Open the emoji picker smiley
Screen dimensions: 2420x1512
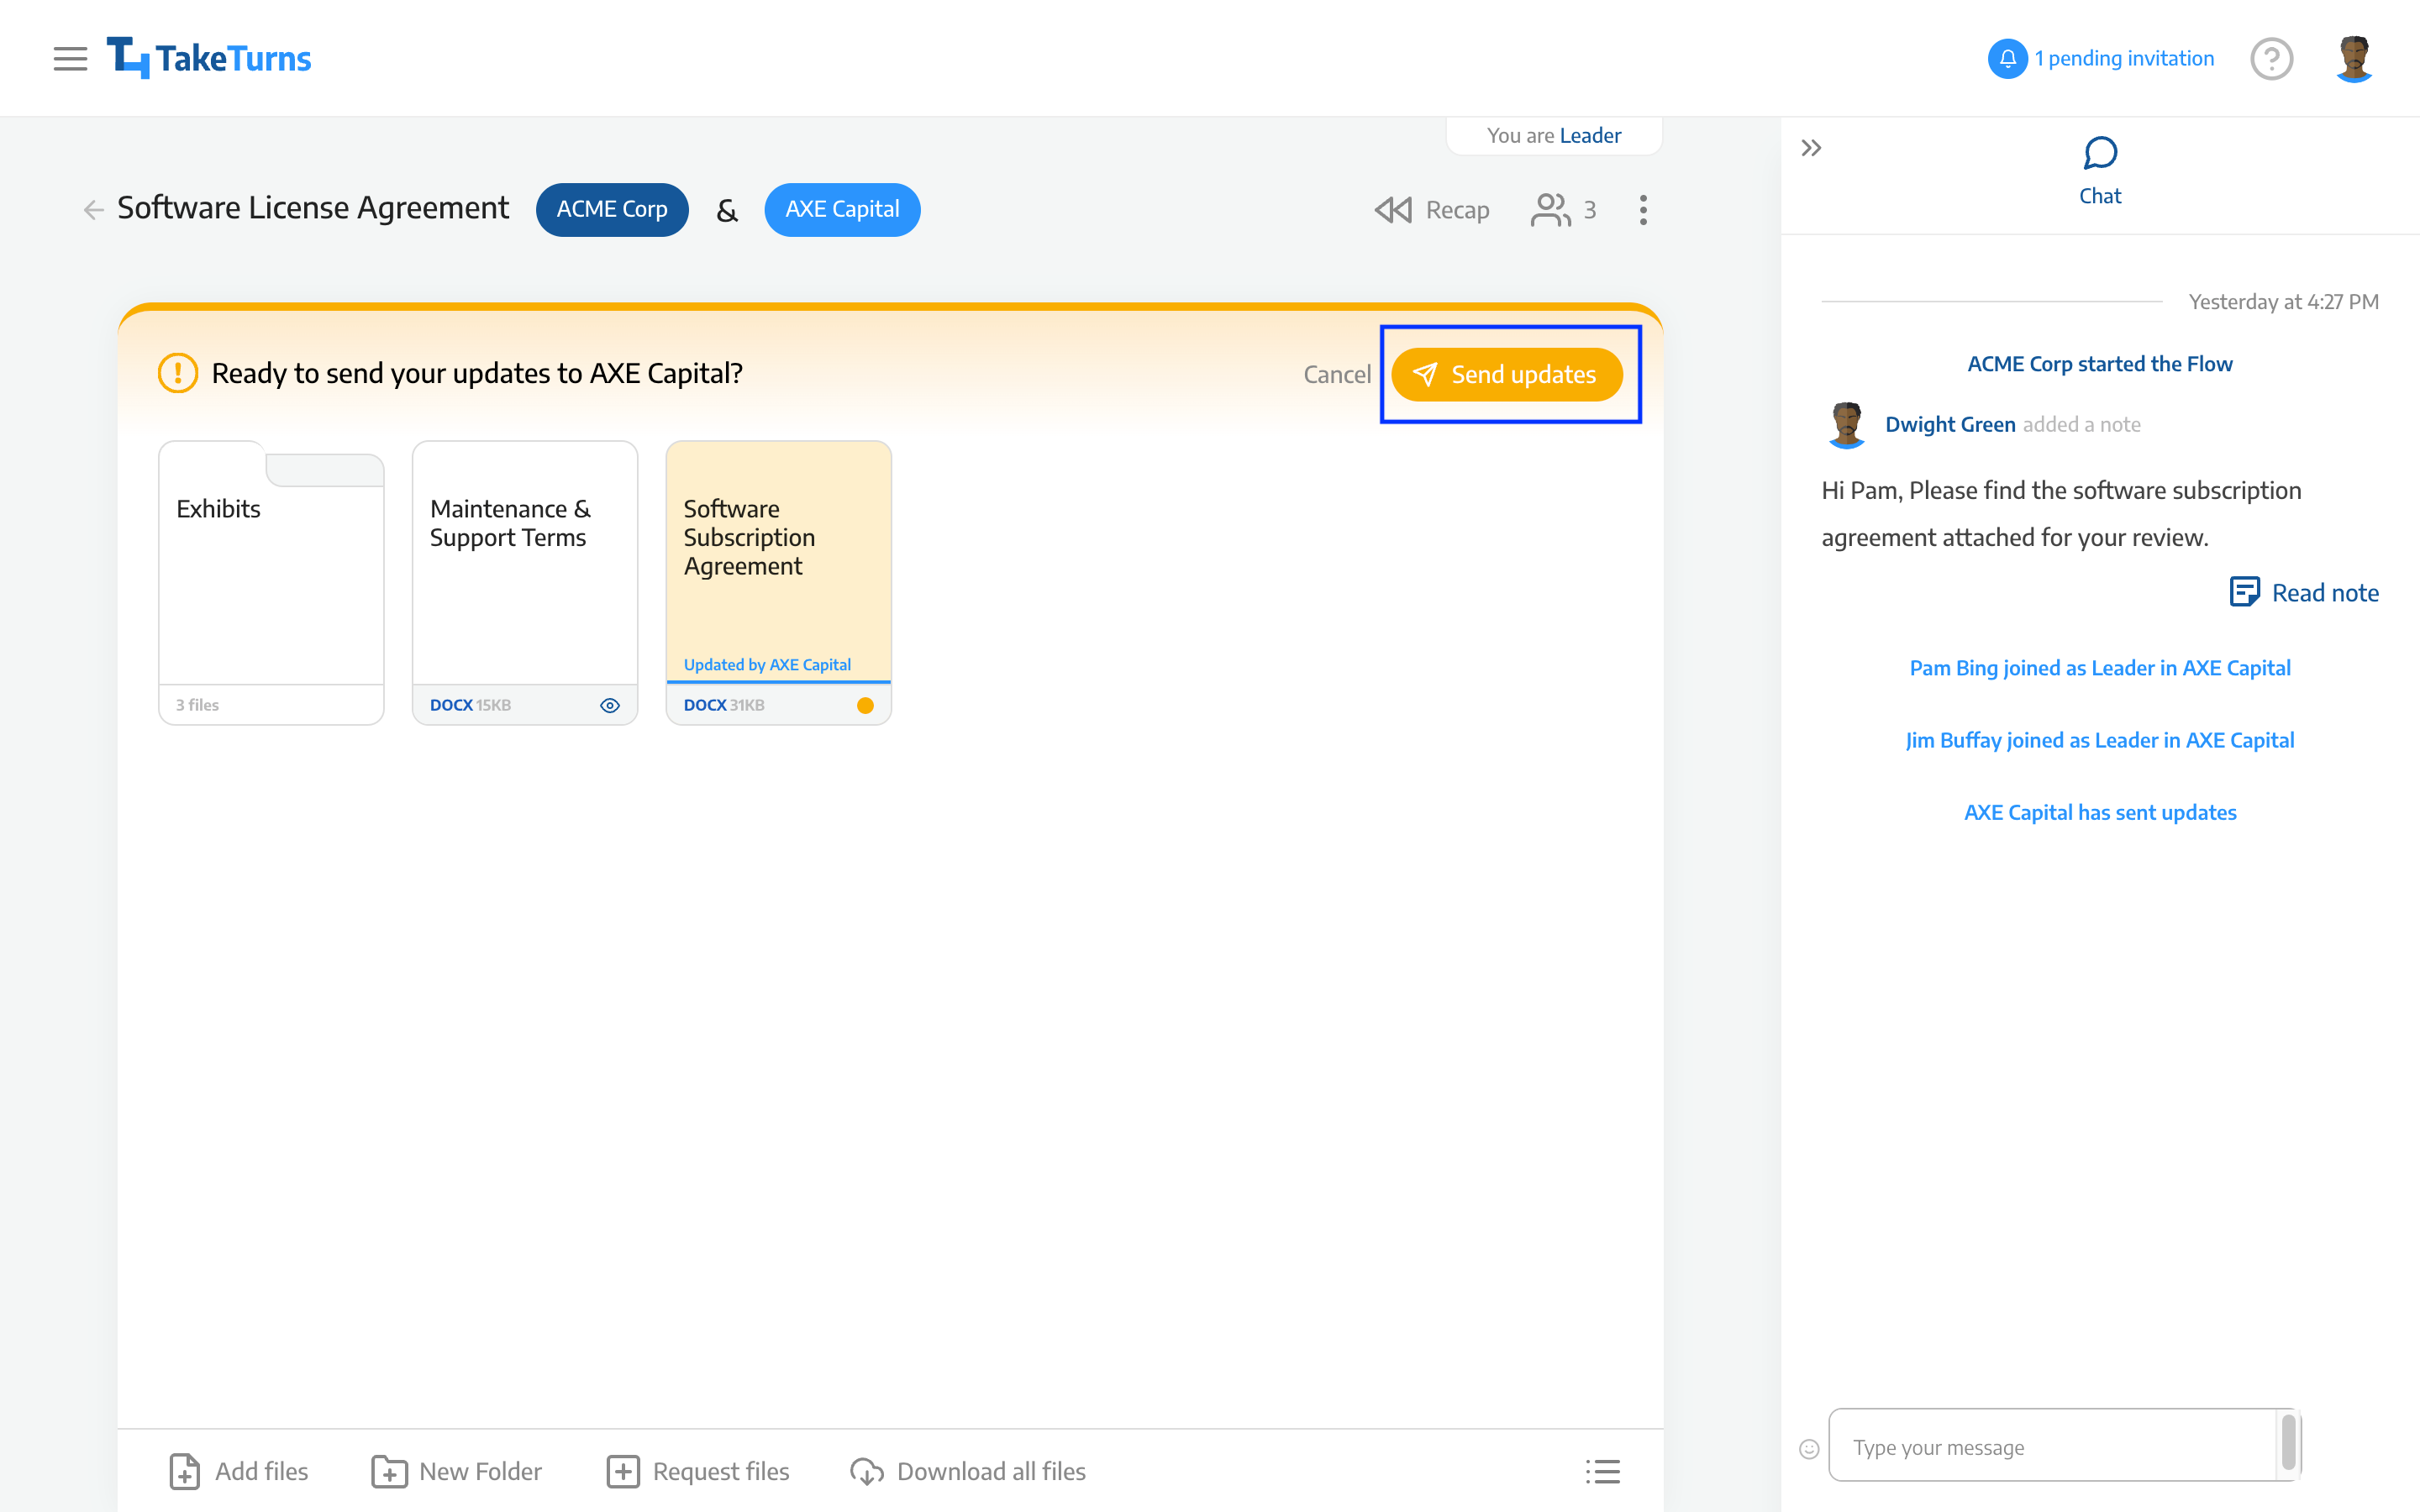click(x=1809, y=1448)
